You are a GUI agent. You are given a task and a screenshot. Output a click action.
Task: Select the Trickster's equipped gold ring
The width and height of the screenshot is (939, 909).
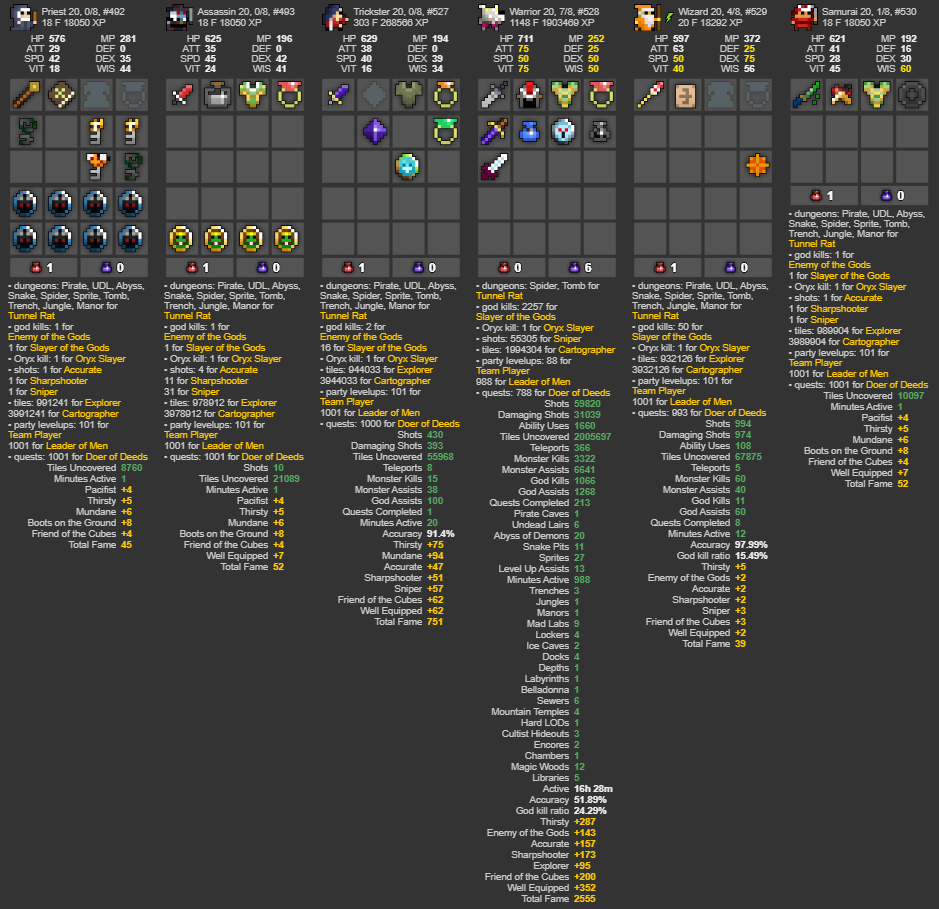click(444, 95)
